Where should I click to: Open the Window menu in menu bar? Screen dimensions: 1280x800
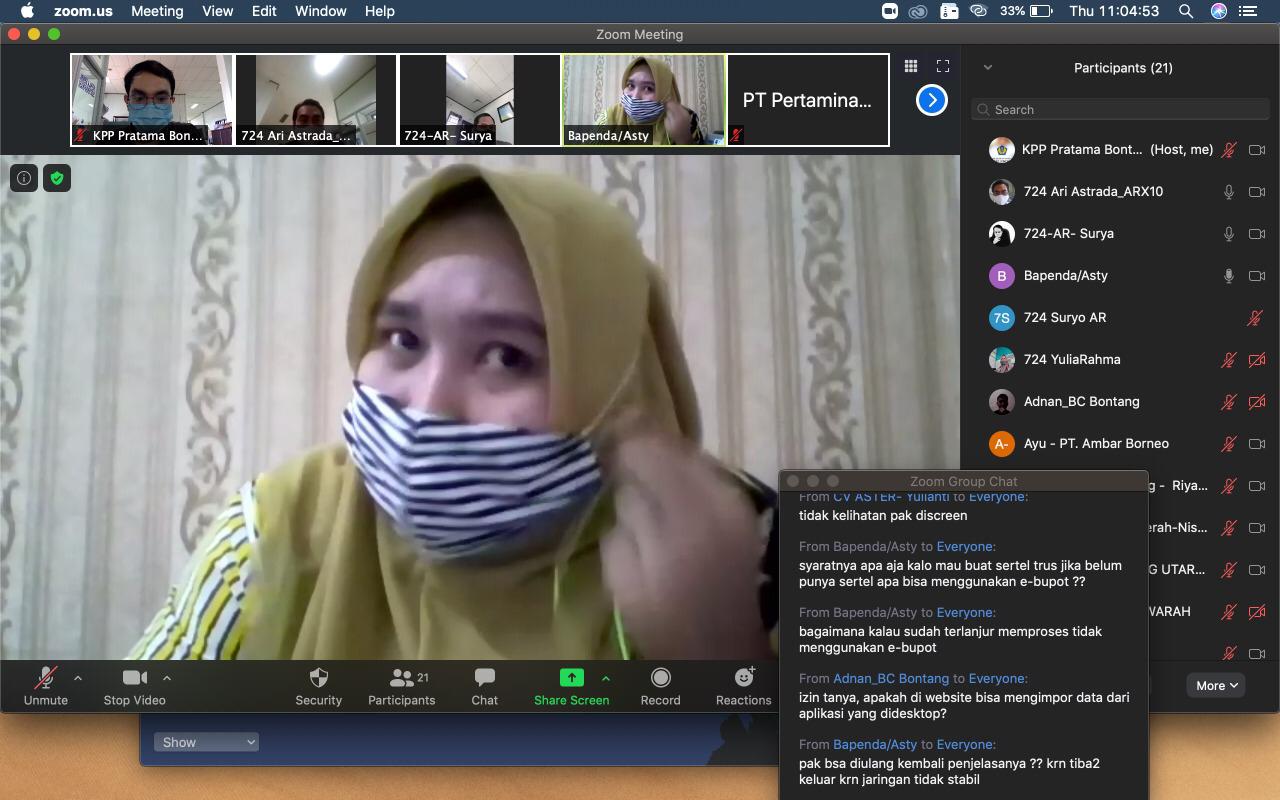(321, 11)
